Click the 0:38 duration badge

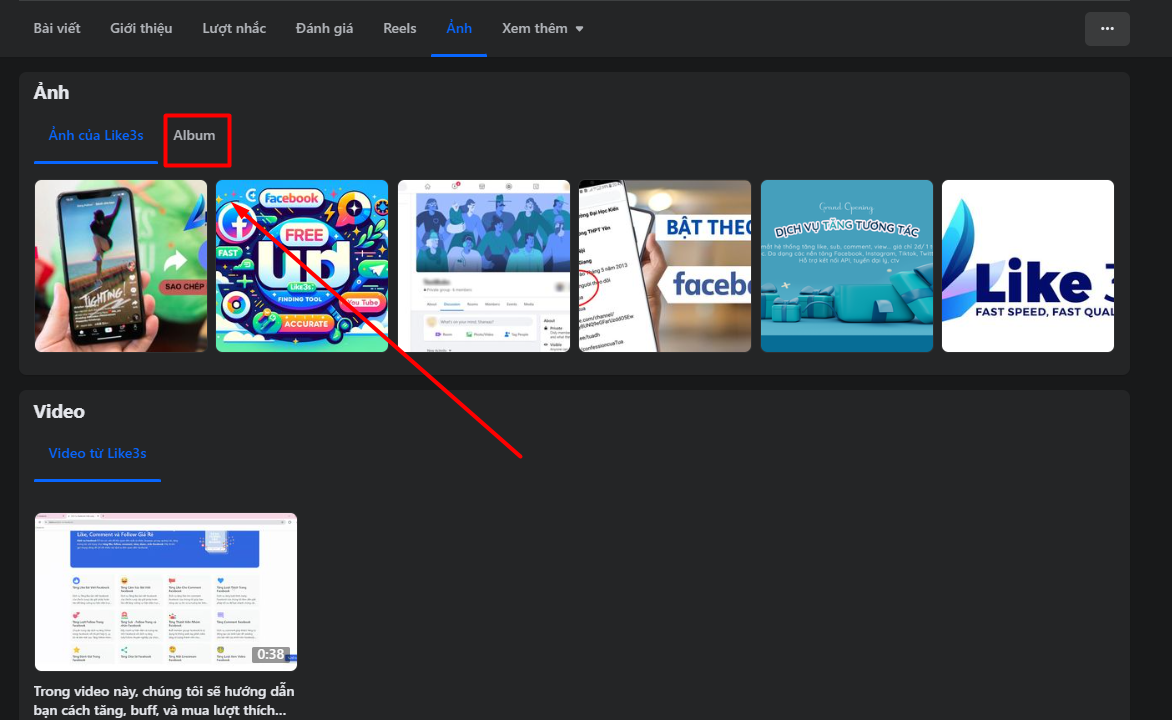click(x=271, y=654)
